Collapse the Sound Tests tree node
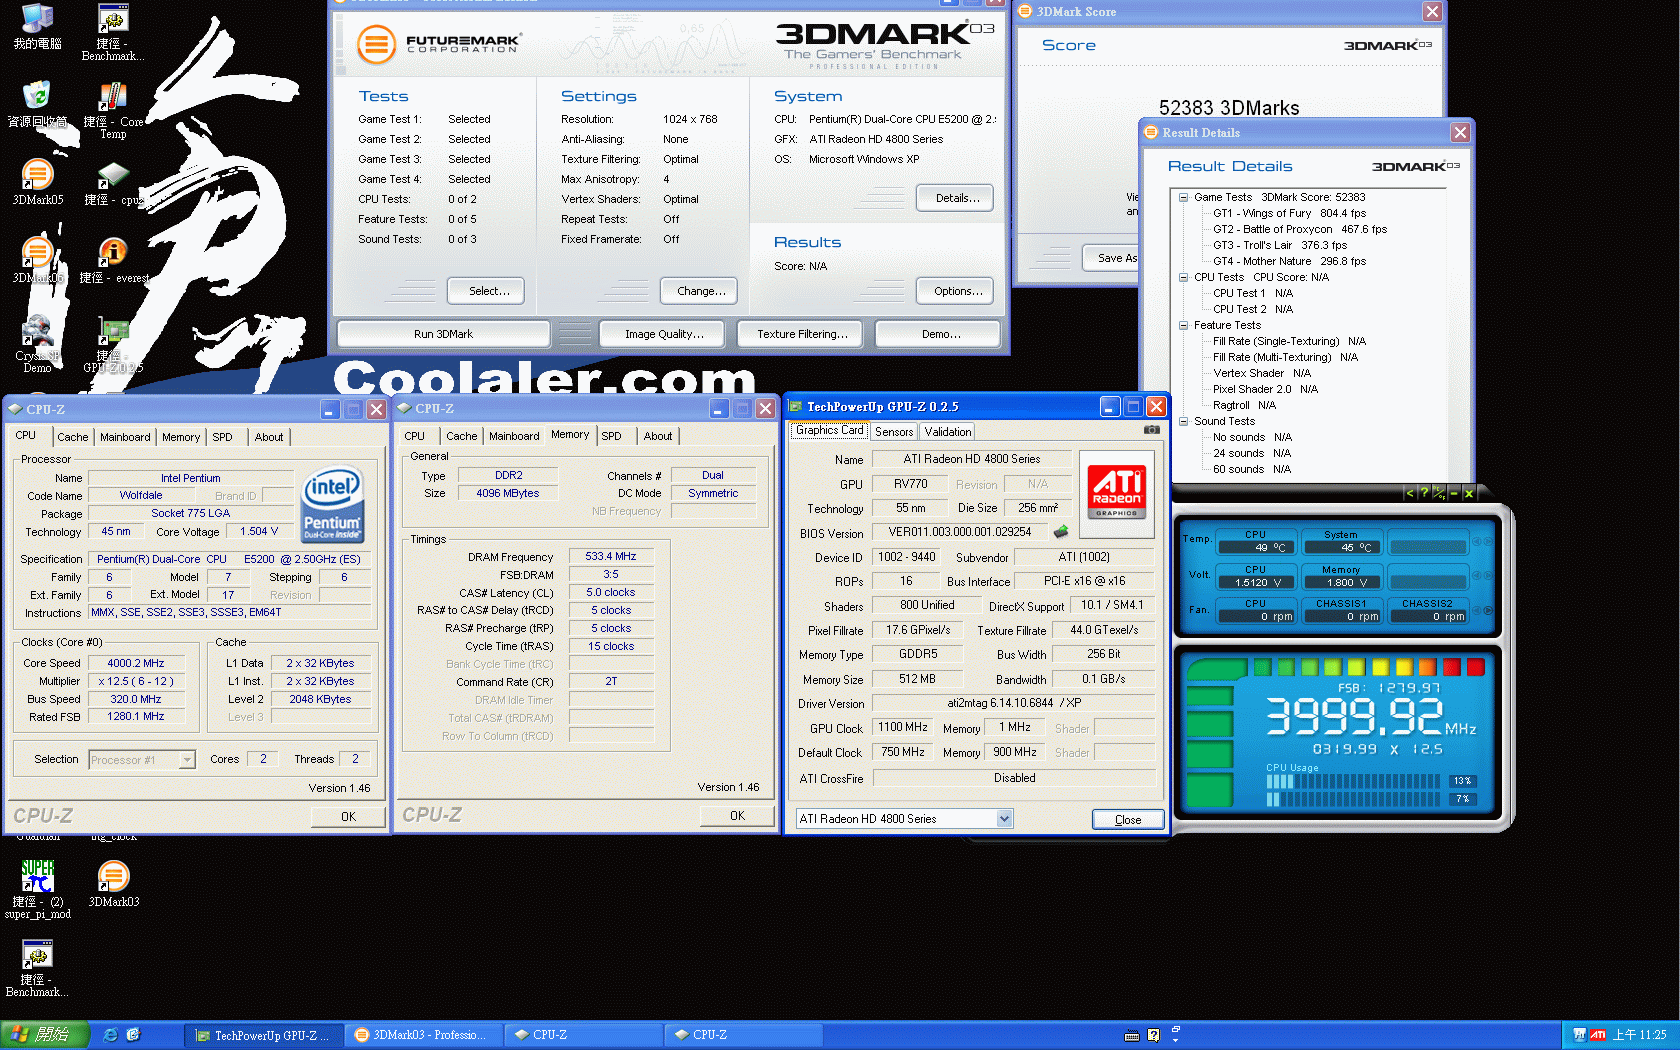The width and height of the screenshot is (1680, 1050). point(1183,421)
